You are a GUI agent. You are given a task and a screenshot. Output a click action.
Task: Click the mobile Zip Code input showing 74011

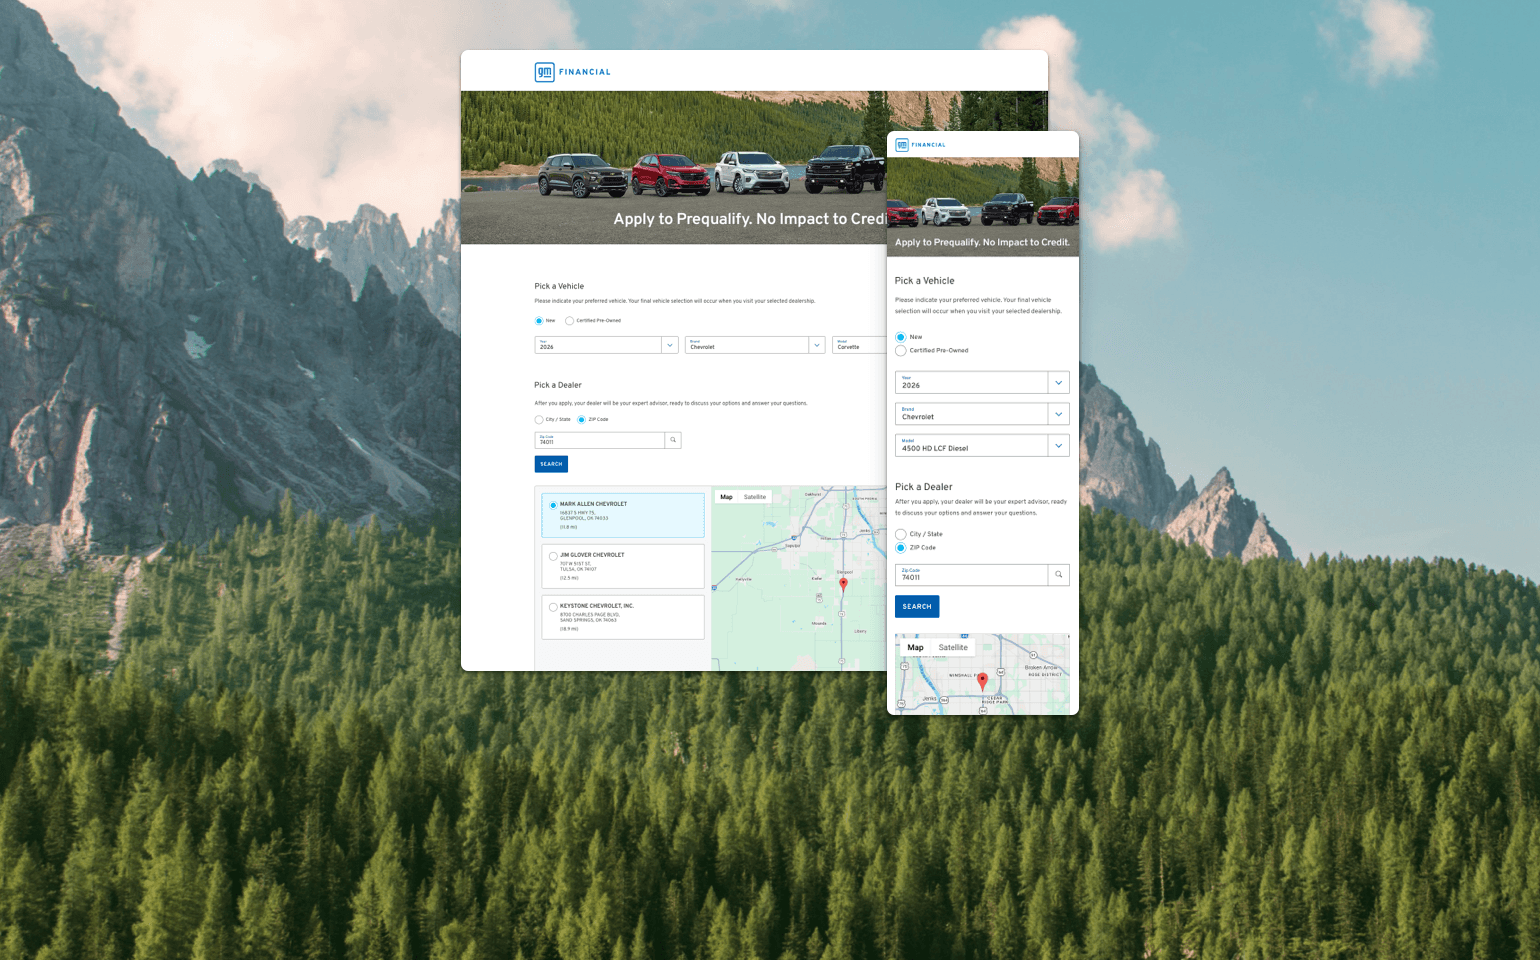(x=971, y=575)
